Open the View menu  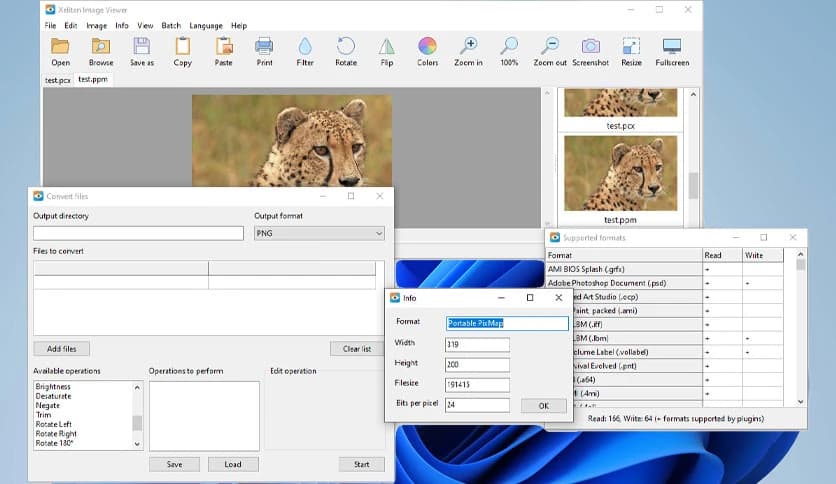[x=145, y=26]
